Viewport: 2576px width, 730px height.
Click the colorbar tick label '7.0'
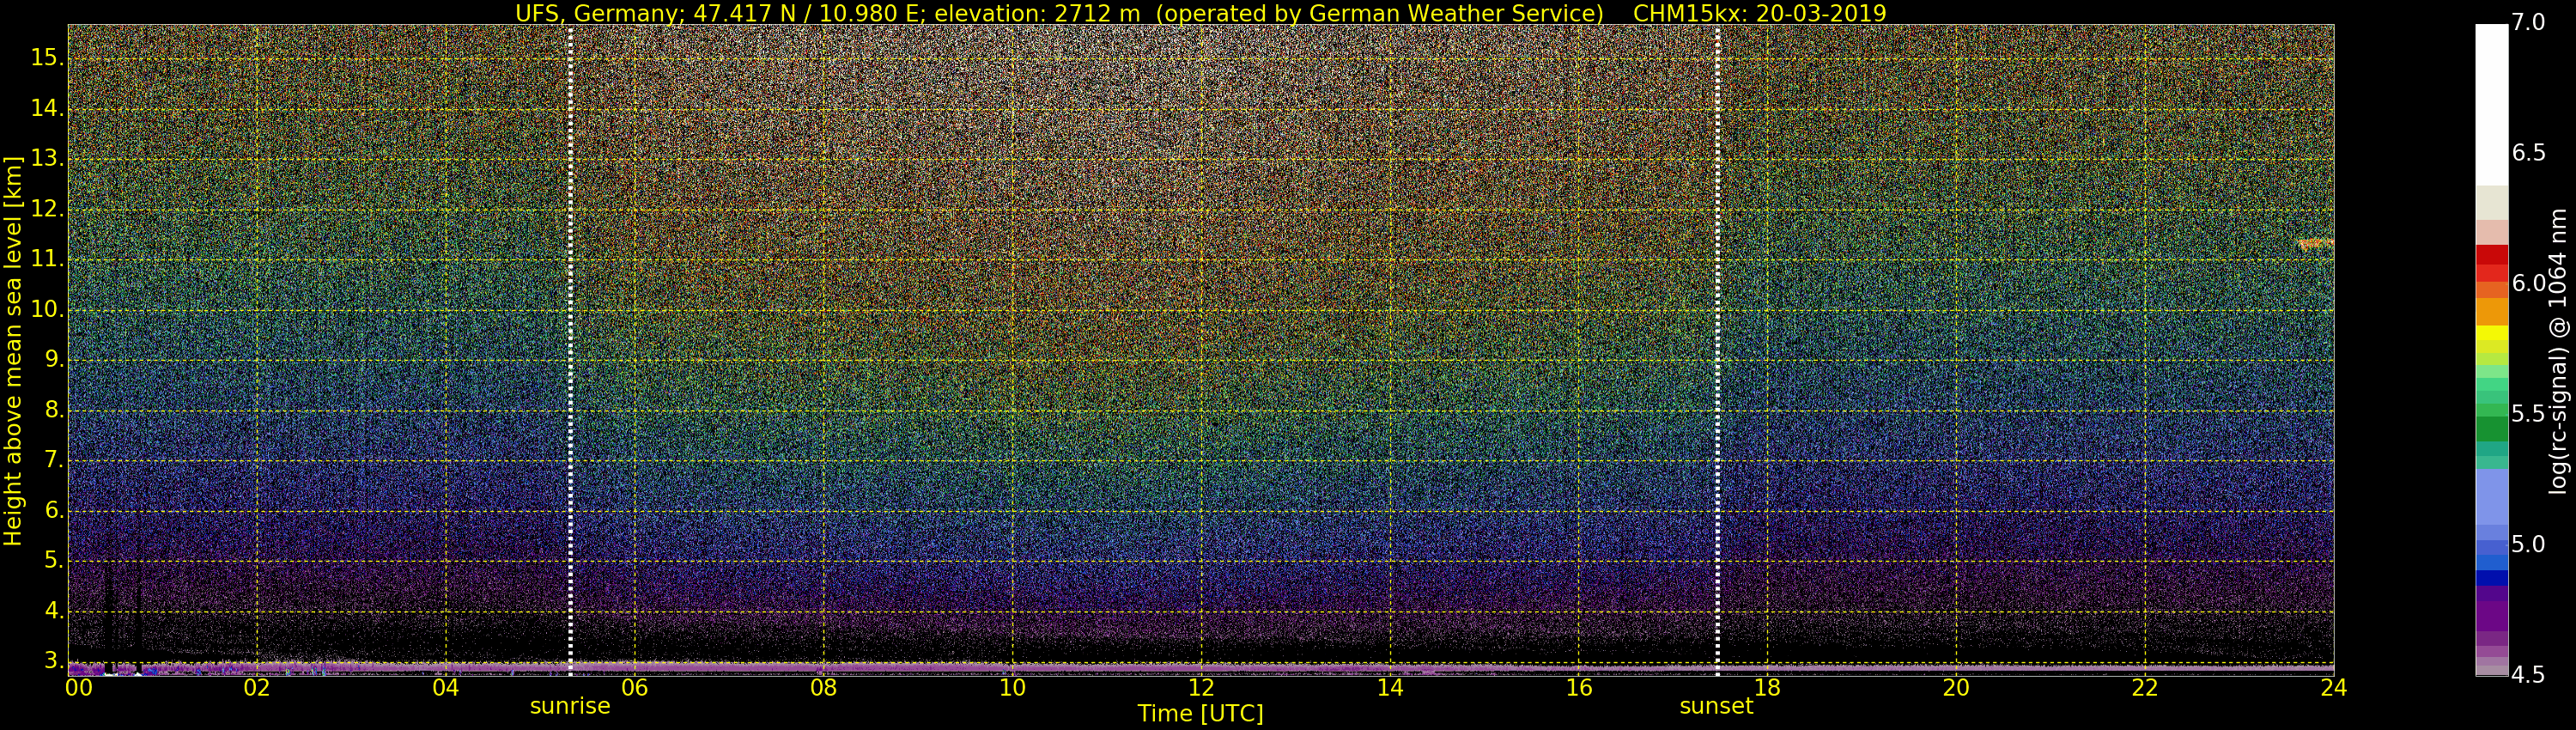[x=2528, y=22]
